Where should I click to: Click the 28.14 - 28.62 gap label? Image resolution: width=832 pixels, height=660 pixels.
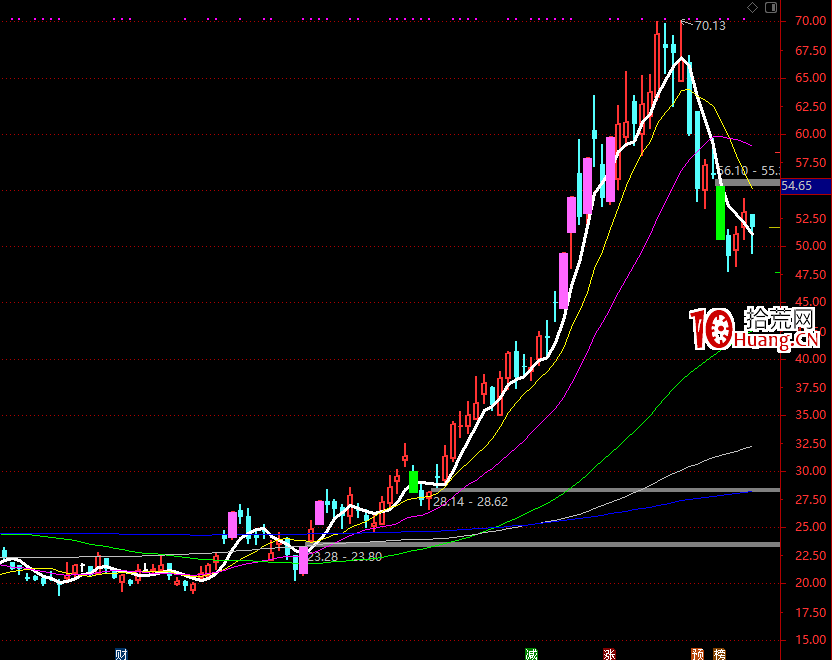click(470, 501)
